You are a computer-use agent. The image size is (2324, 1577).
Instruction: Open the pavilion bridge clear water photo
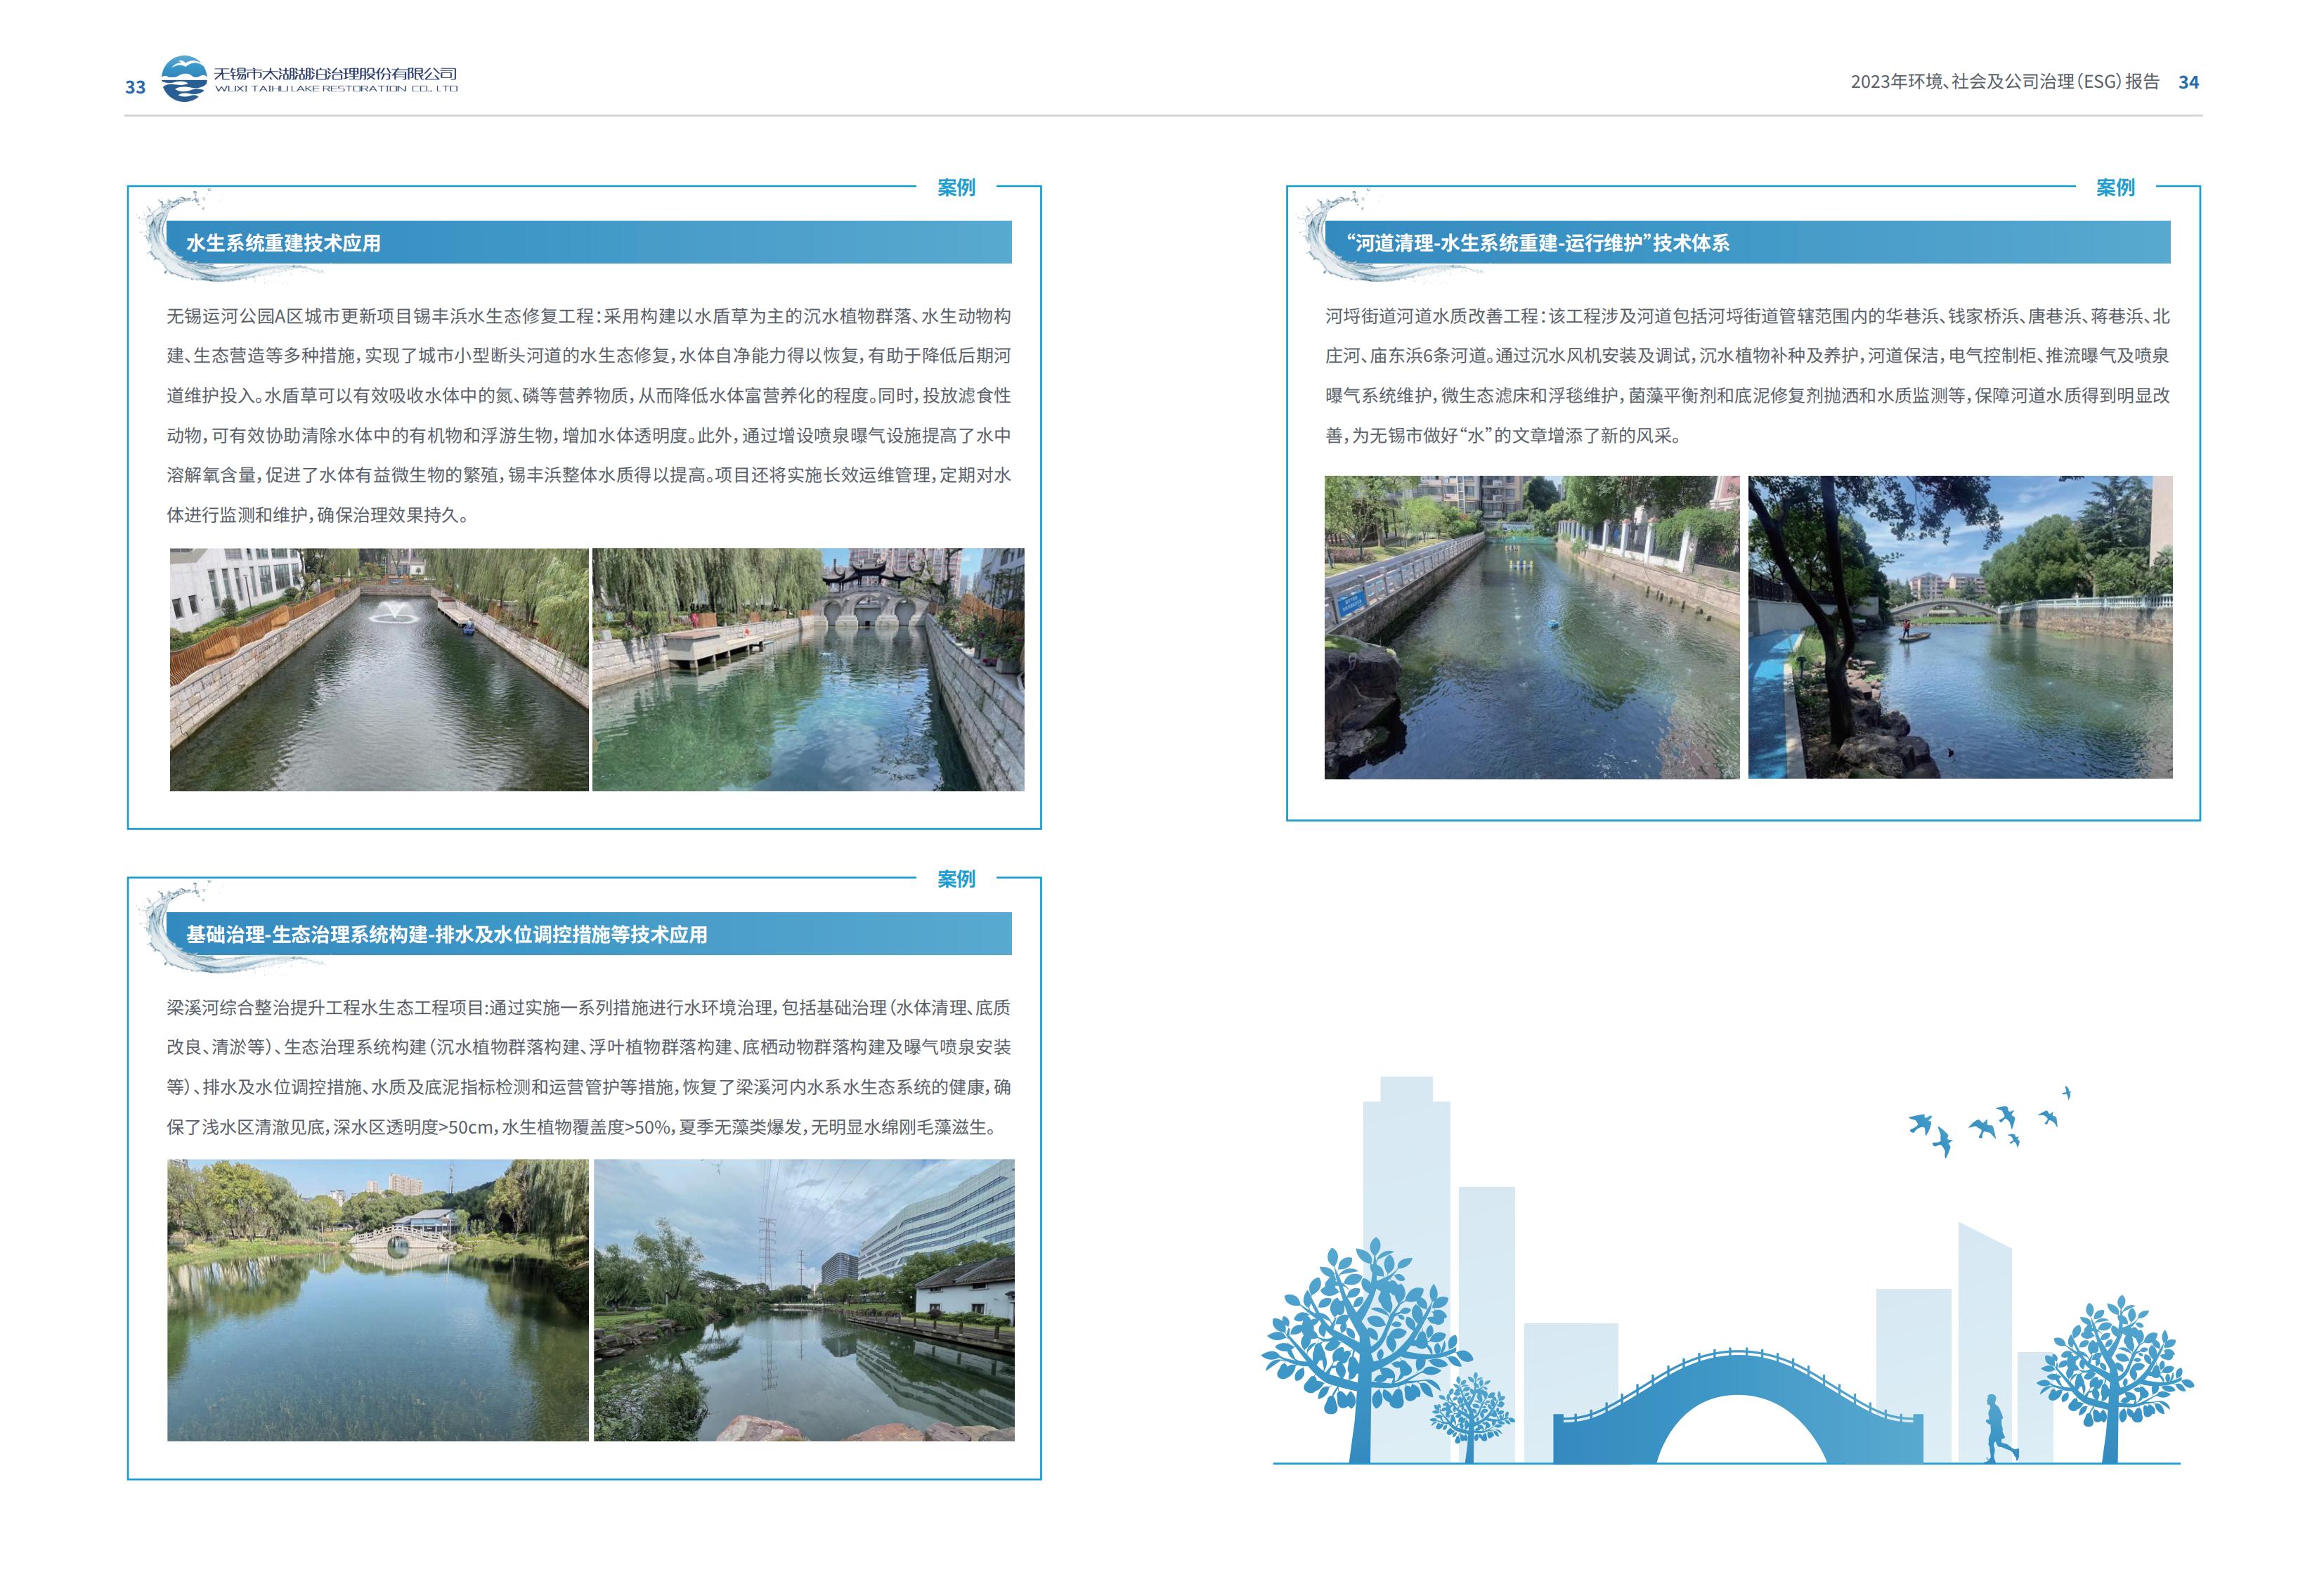(808, 669)
